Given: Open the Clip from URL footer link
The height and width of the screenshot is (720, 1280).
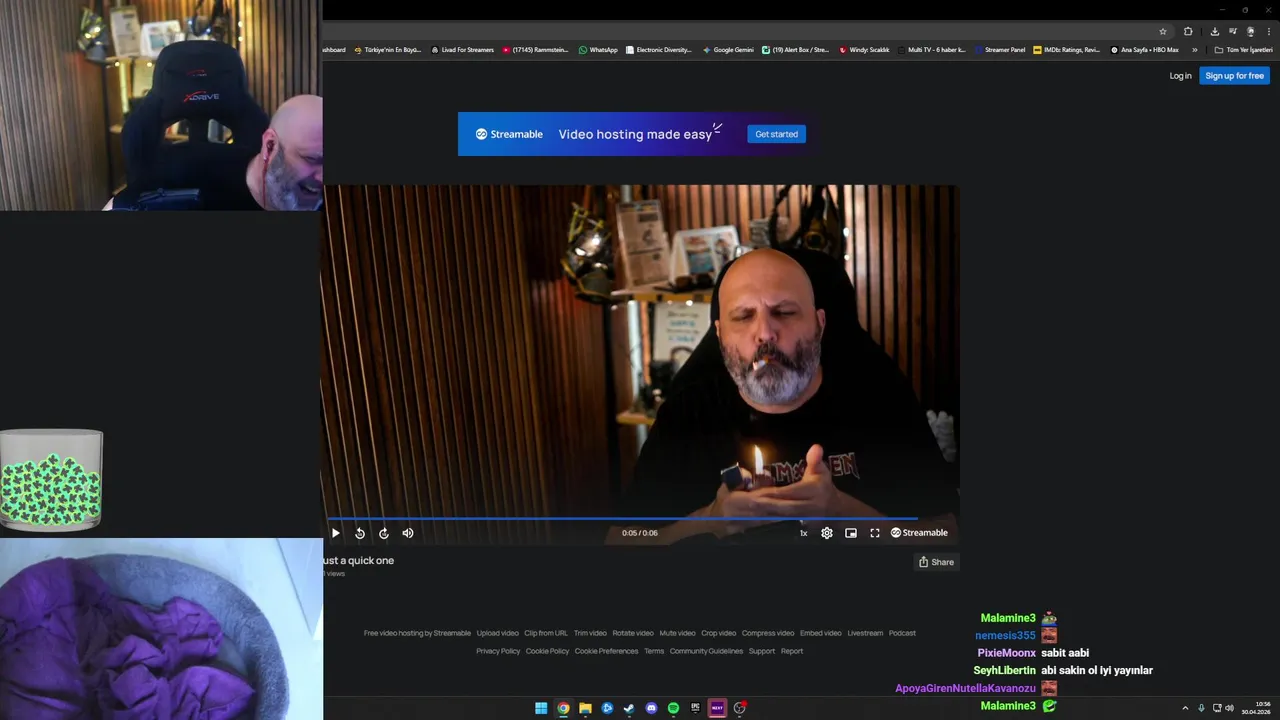Looking at the screenshot, I should 546,633.
